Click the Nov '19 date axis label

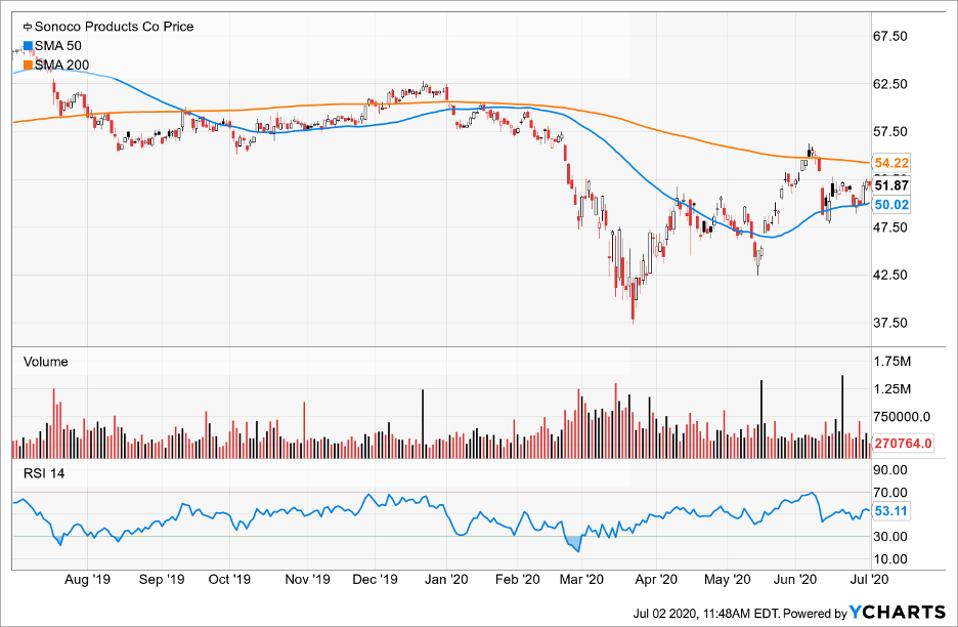307,579
